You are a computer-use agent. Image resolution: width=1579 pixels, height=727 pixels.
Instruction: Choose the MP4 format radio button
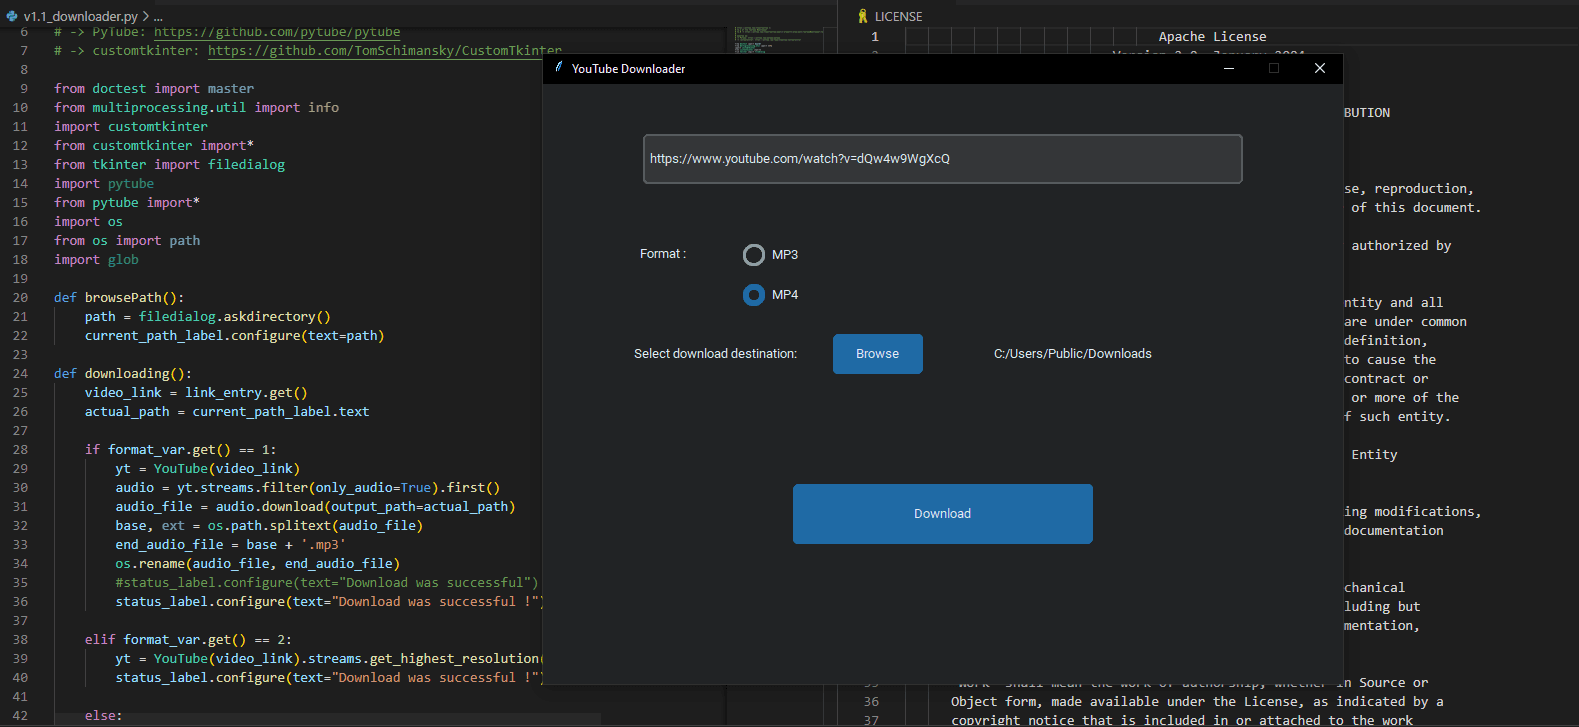tap(754, 295)
